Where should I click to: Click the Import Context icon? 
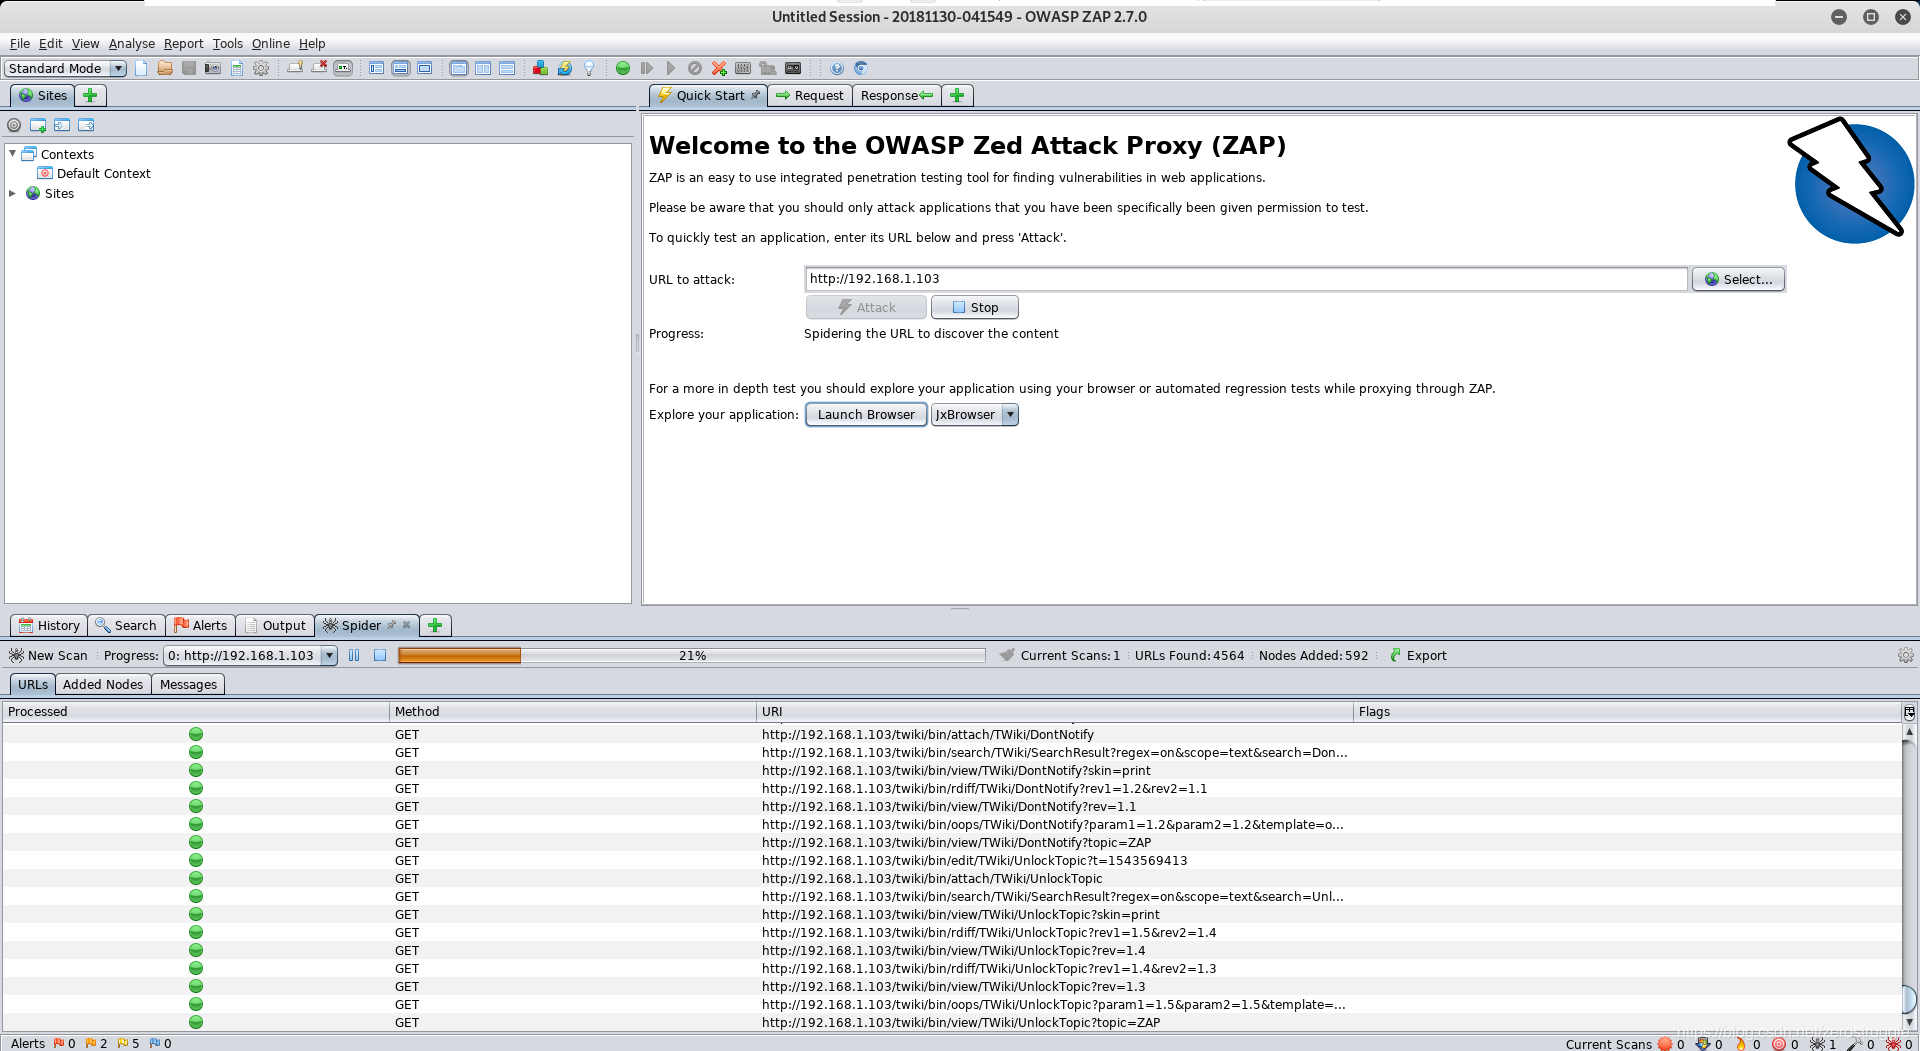62,125
